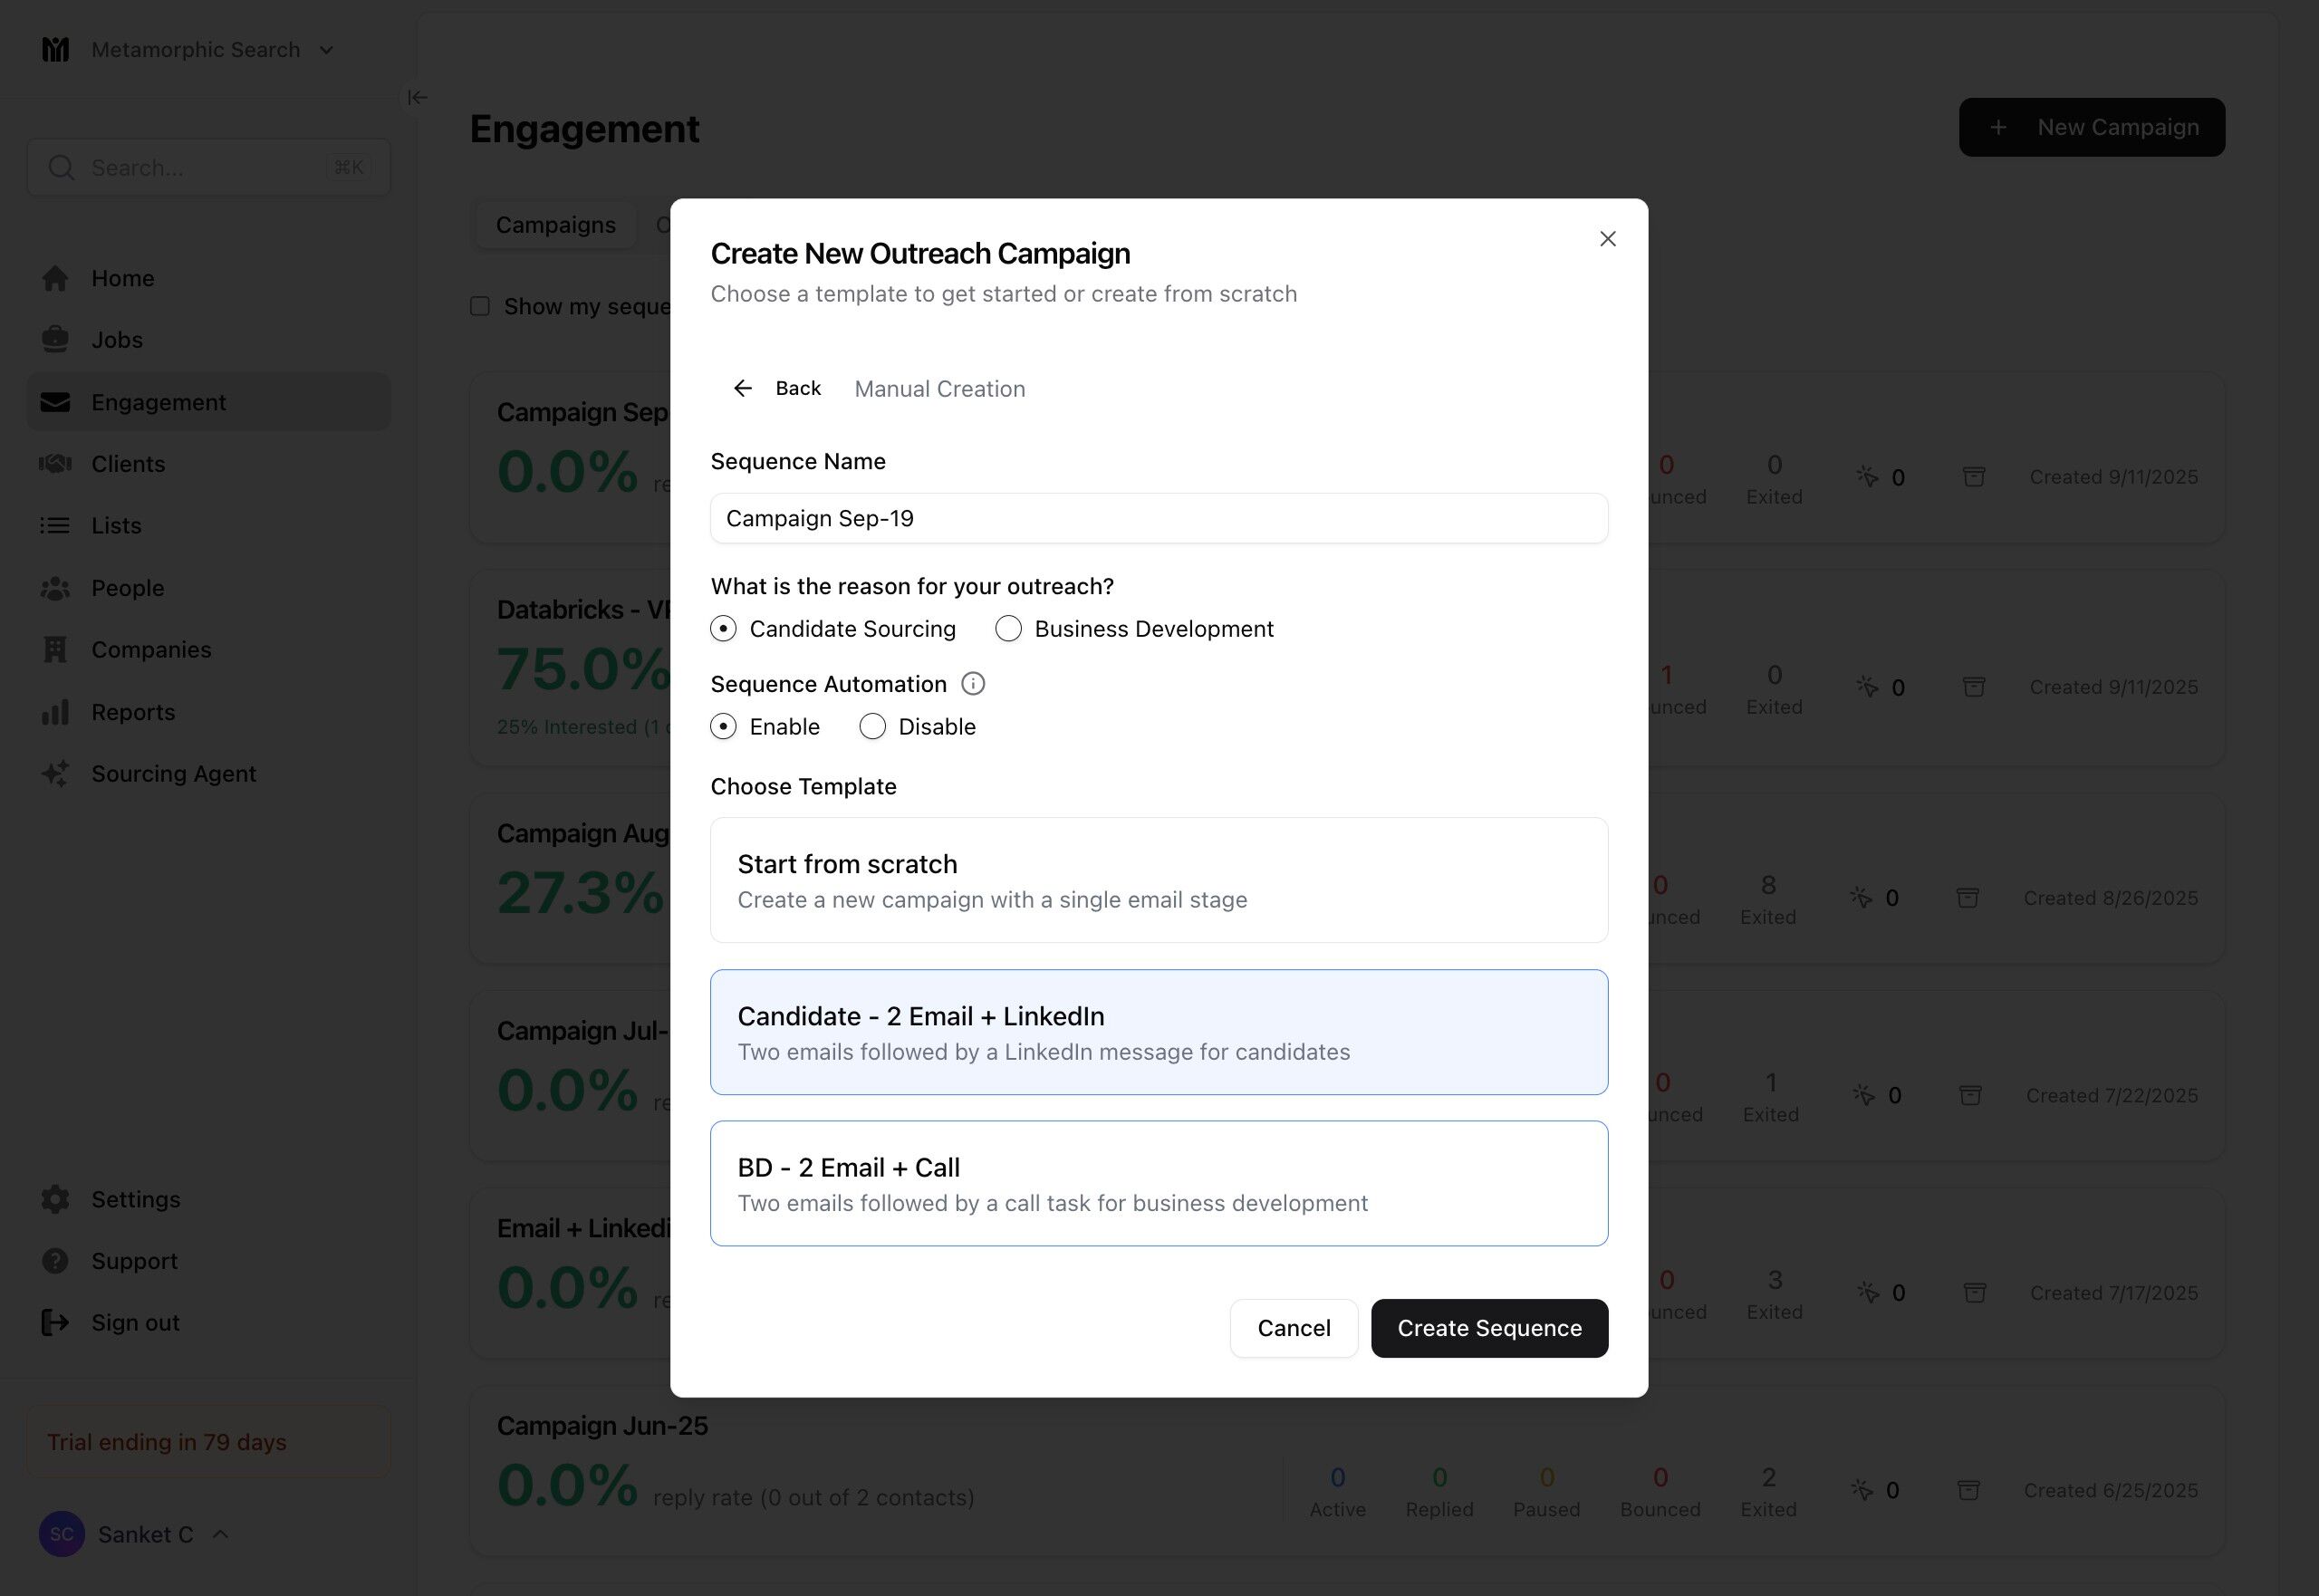Open Sourcing Agent from the sidebar
Viewport: 2319px width, 1596px height.
click(x=173, y=774)
